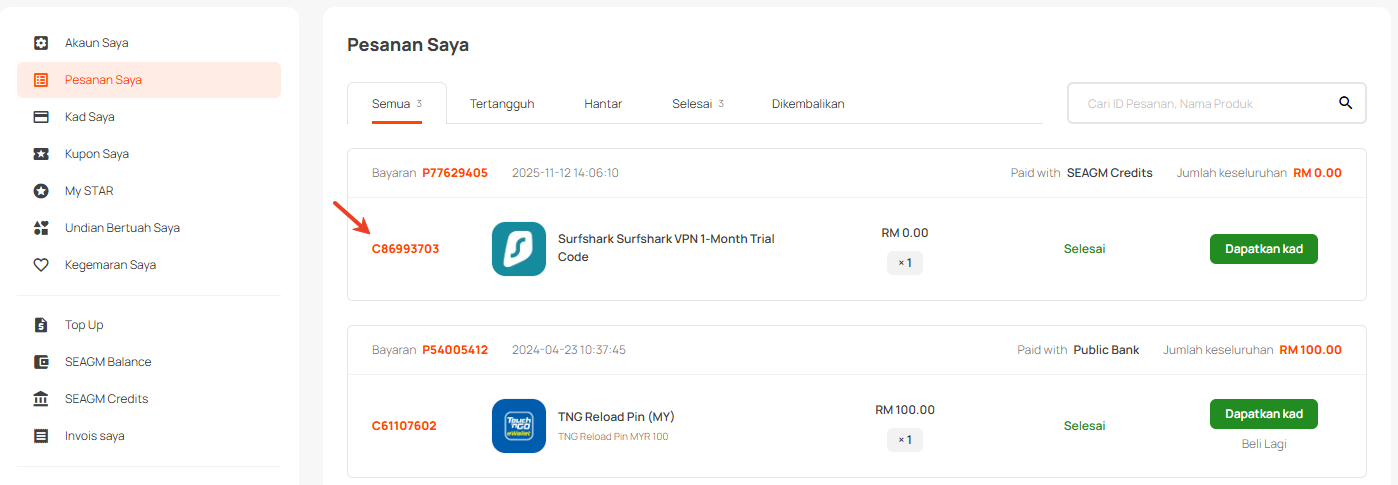Image resolution: width=1398 pixels, height=485 pixels.
Task: Click the SEAGM Credits bank icon
Action: tap(41, 399)
